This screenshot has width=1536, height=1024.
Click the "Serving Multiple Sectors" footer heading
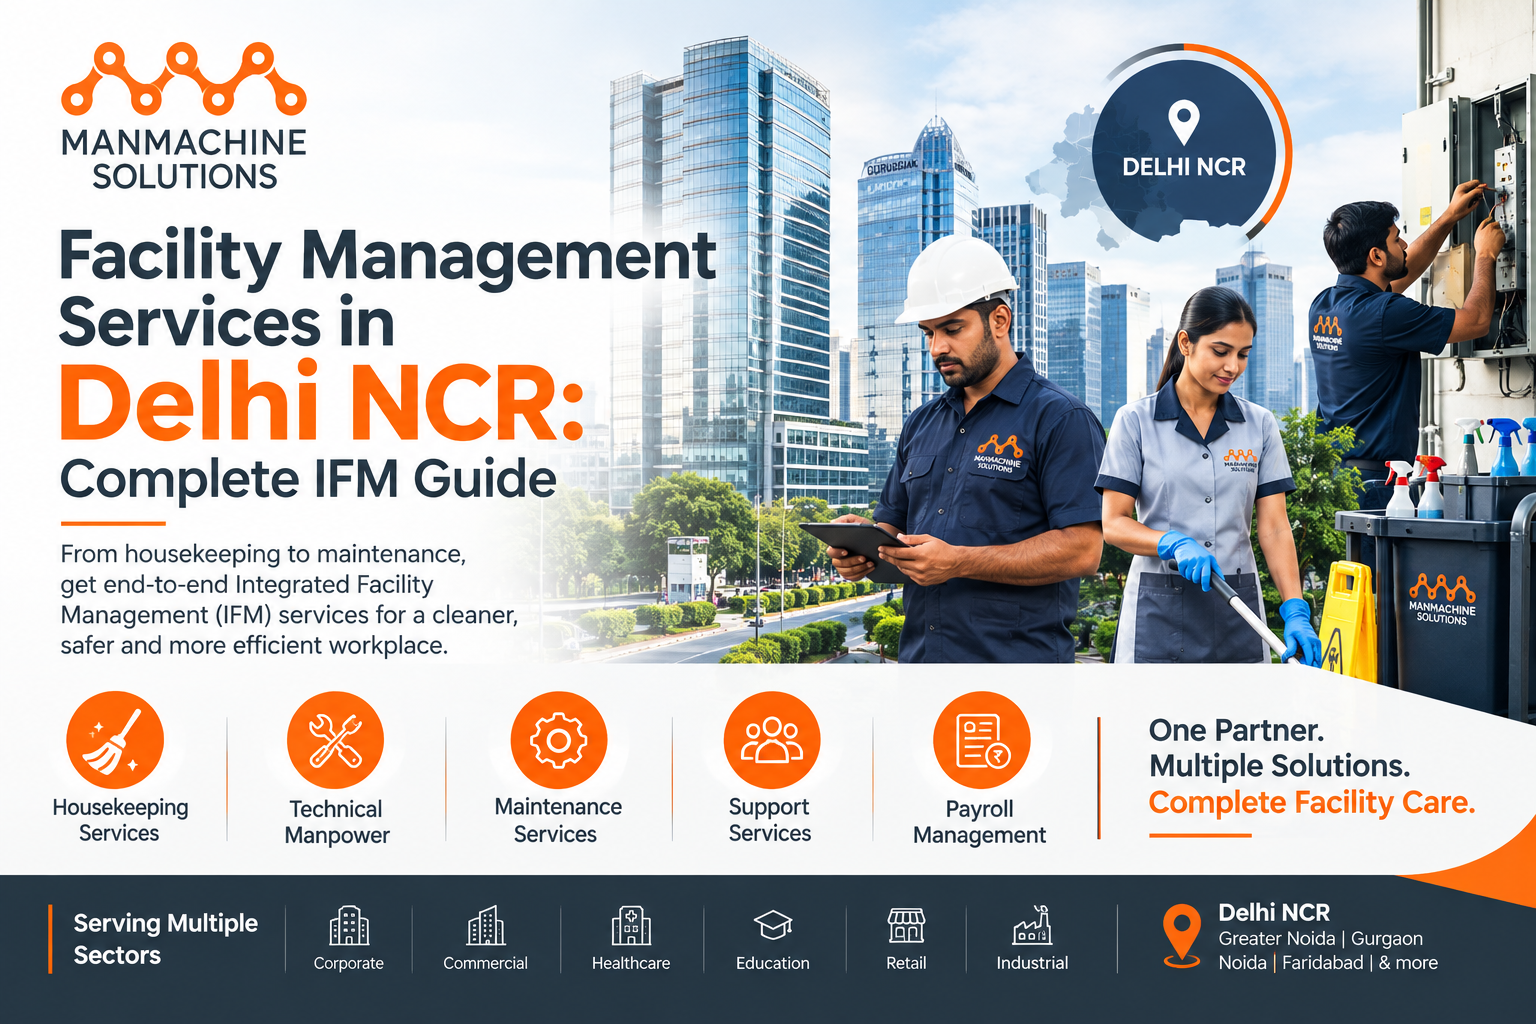coord(166,939)
